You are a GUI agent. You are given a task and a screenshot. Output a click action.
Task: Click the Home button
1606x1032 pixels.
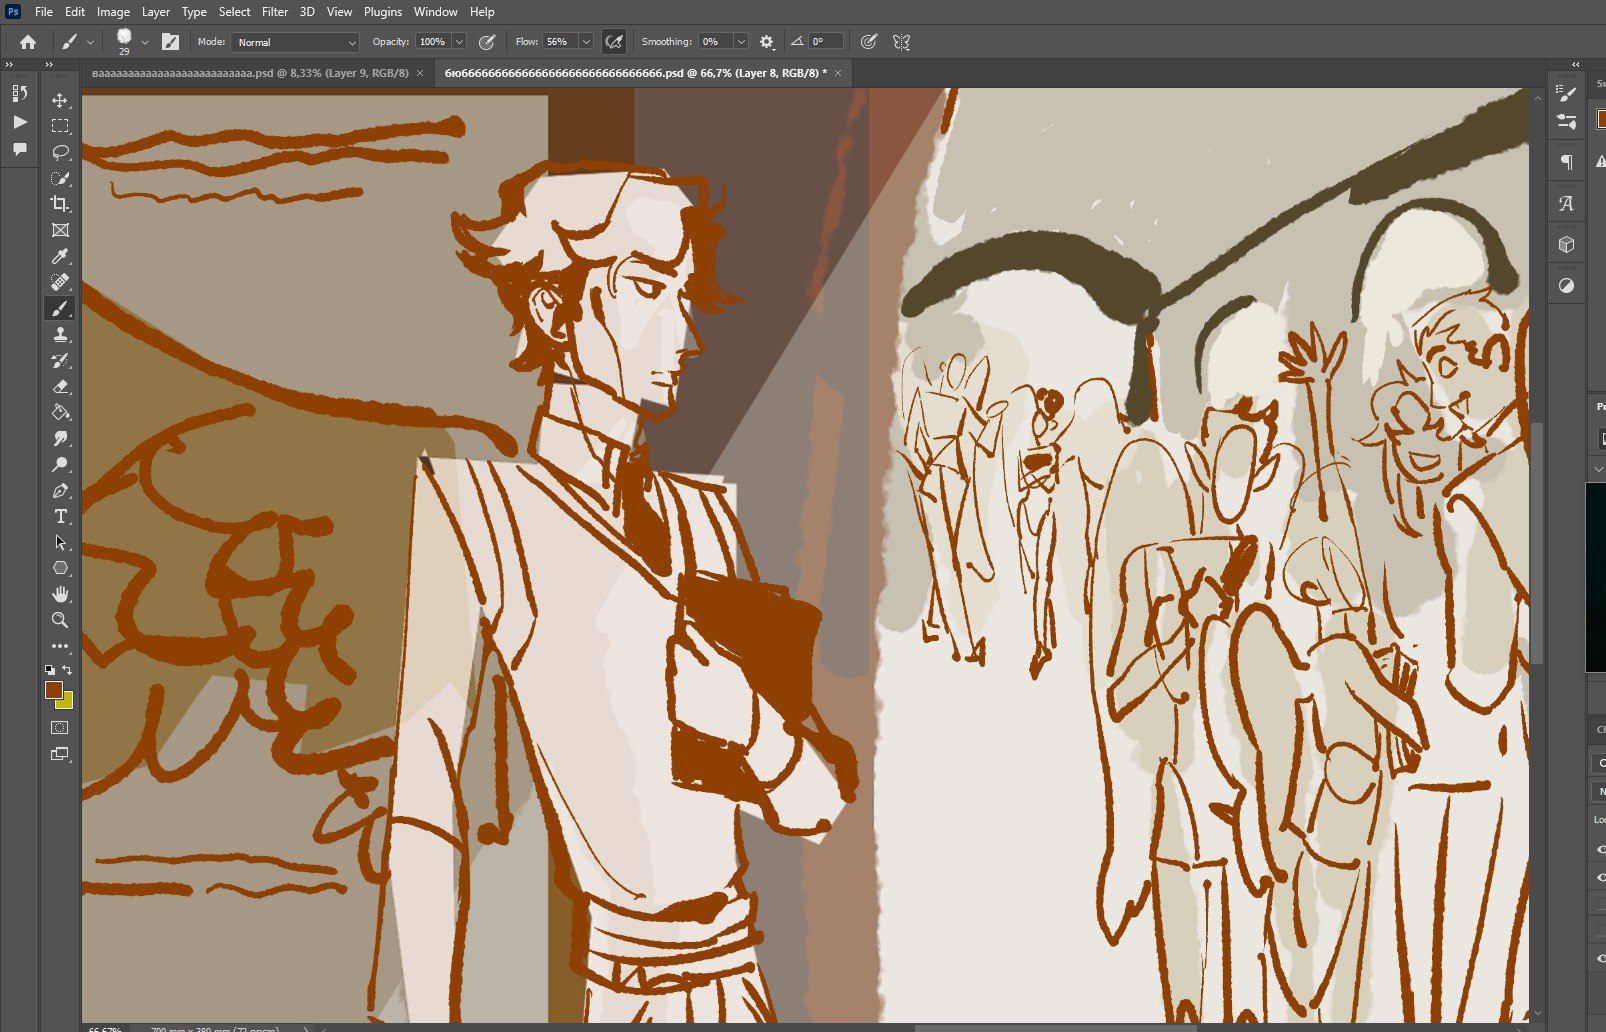[x=28, y=42]
